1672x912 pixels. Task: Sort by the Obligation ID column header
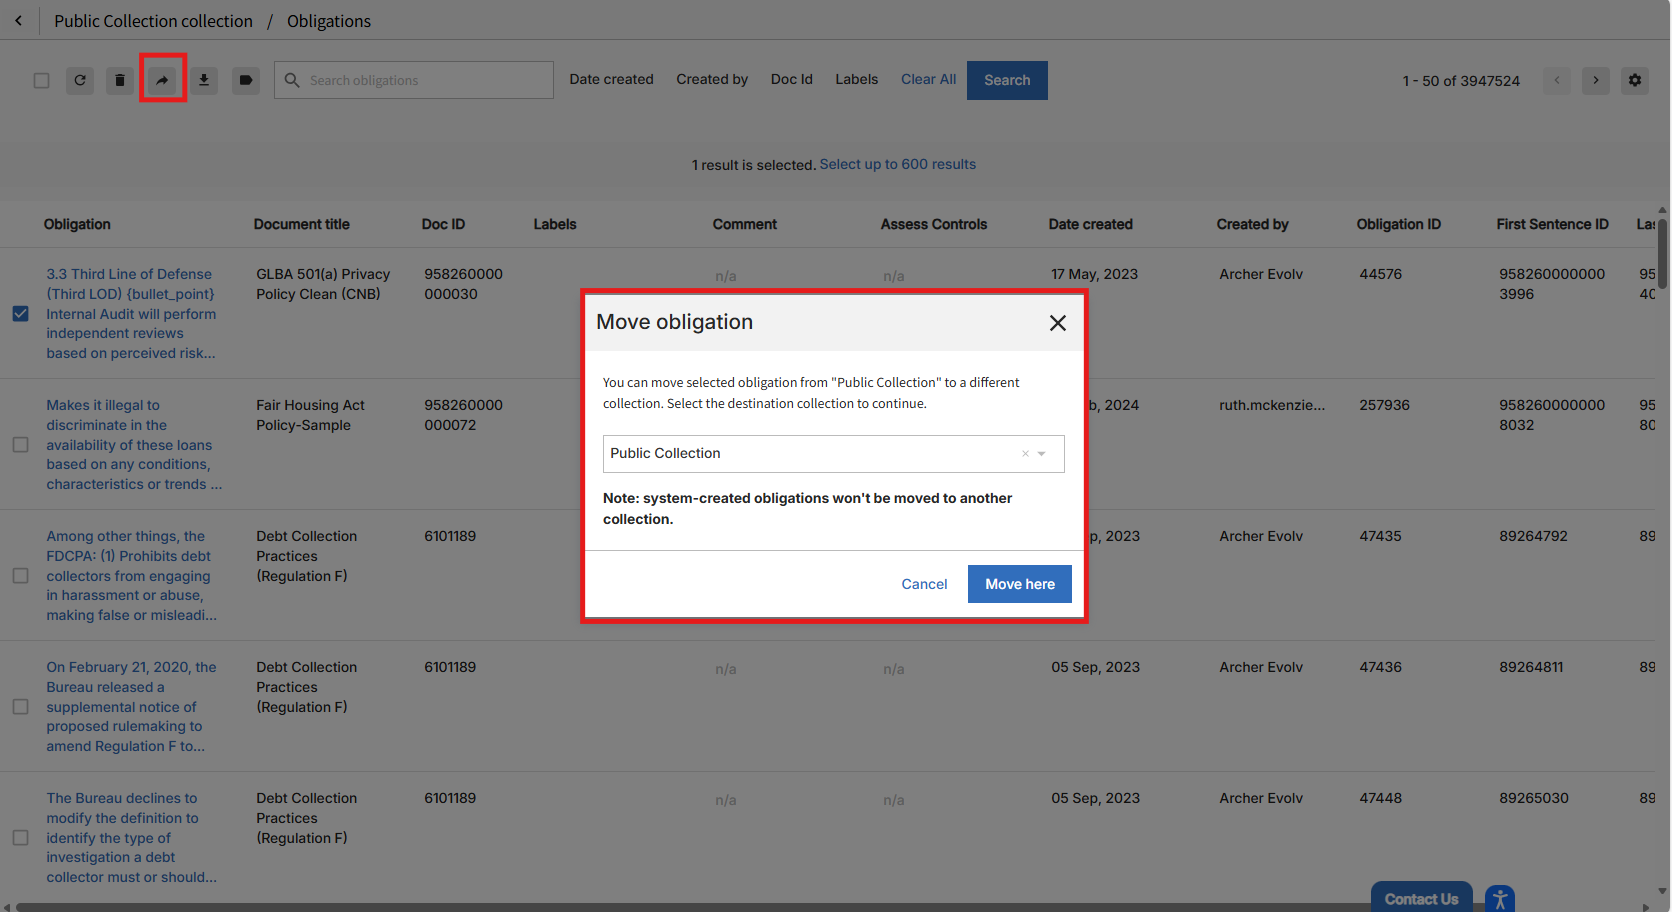tap(1398, 225)
